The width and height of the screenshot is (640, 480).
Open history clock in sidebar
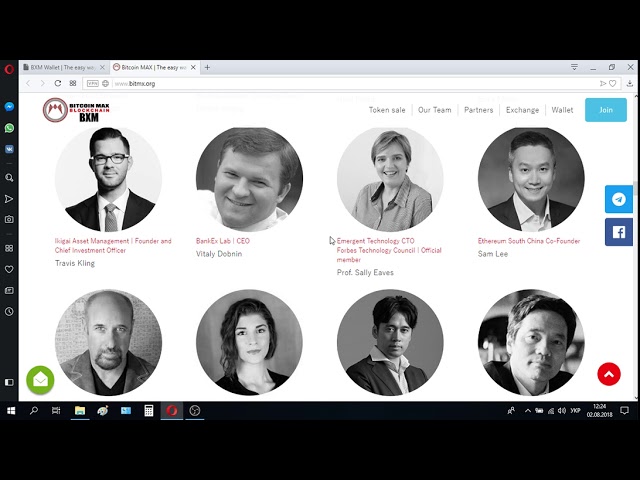[9, 311]
